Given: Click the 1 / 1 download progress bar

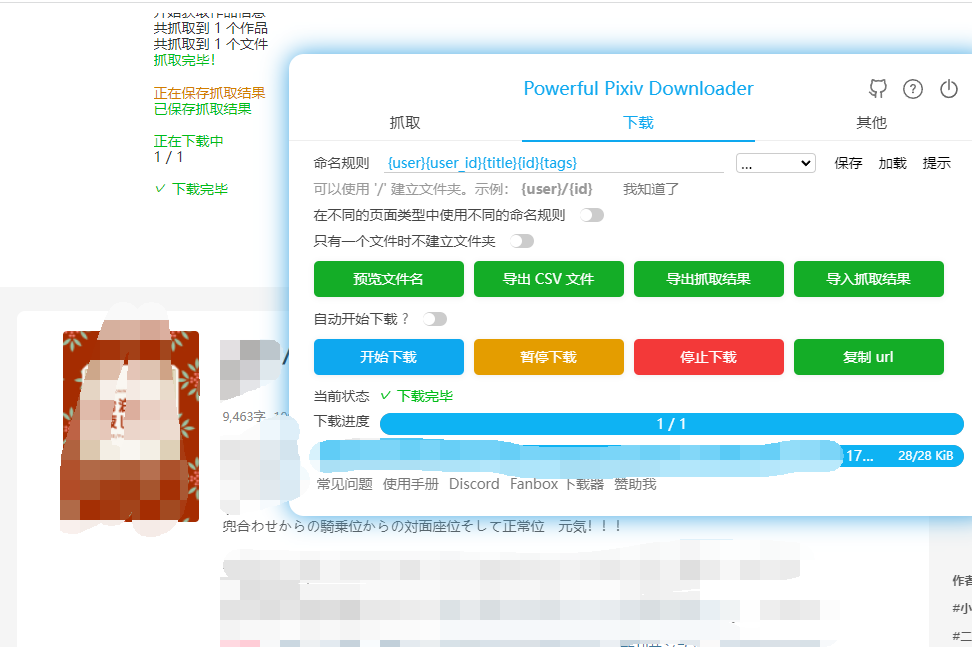Looking at the screenshot, I should 671,424.
